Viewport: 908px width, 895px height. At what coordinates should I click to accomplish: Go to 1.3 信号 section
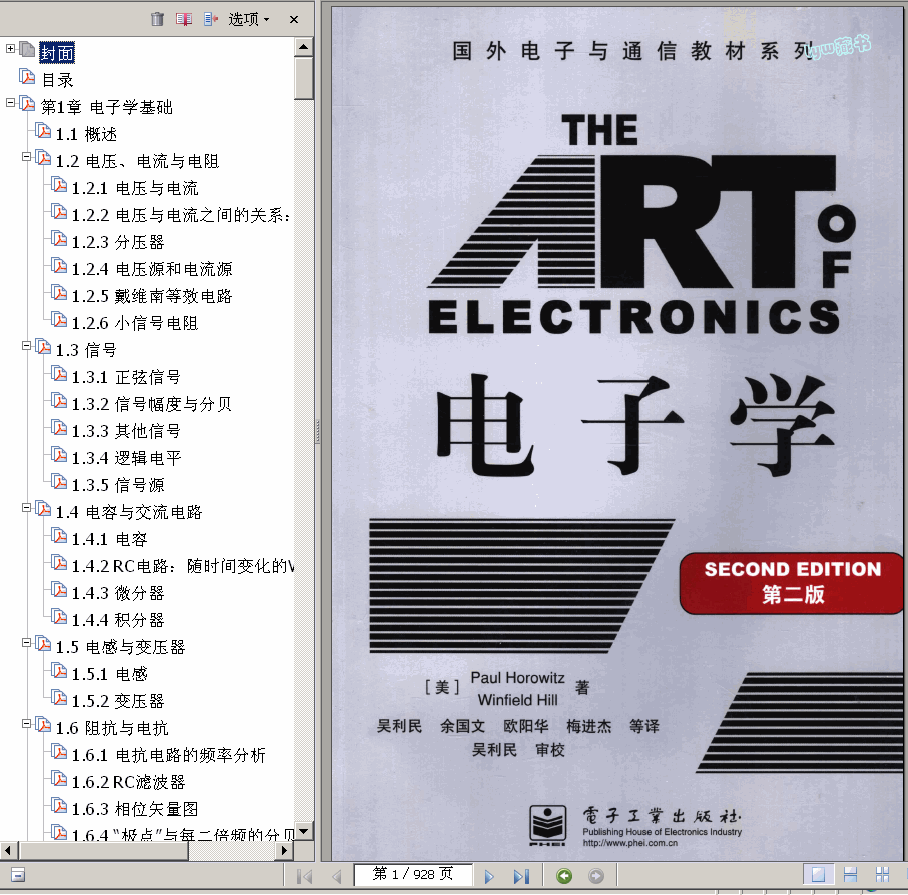[86, 350]
